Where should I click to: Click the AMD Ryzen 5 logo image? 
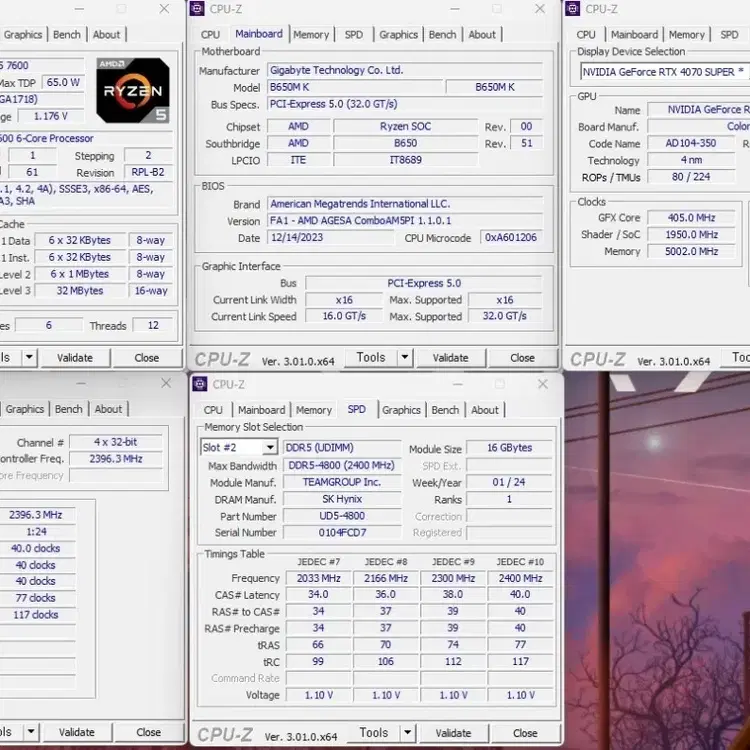click(133, 90)
